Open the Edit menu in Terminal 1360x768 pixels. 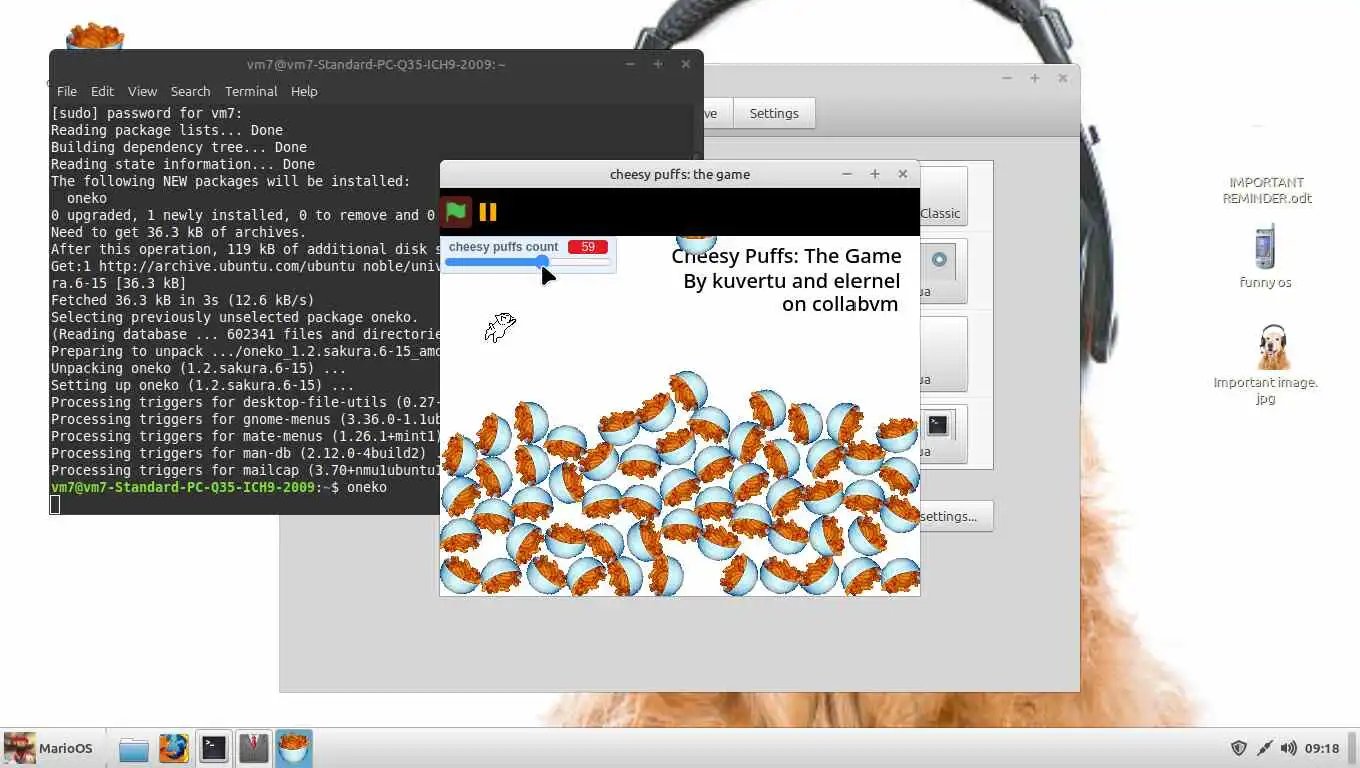102,91
